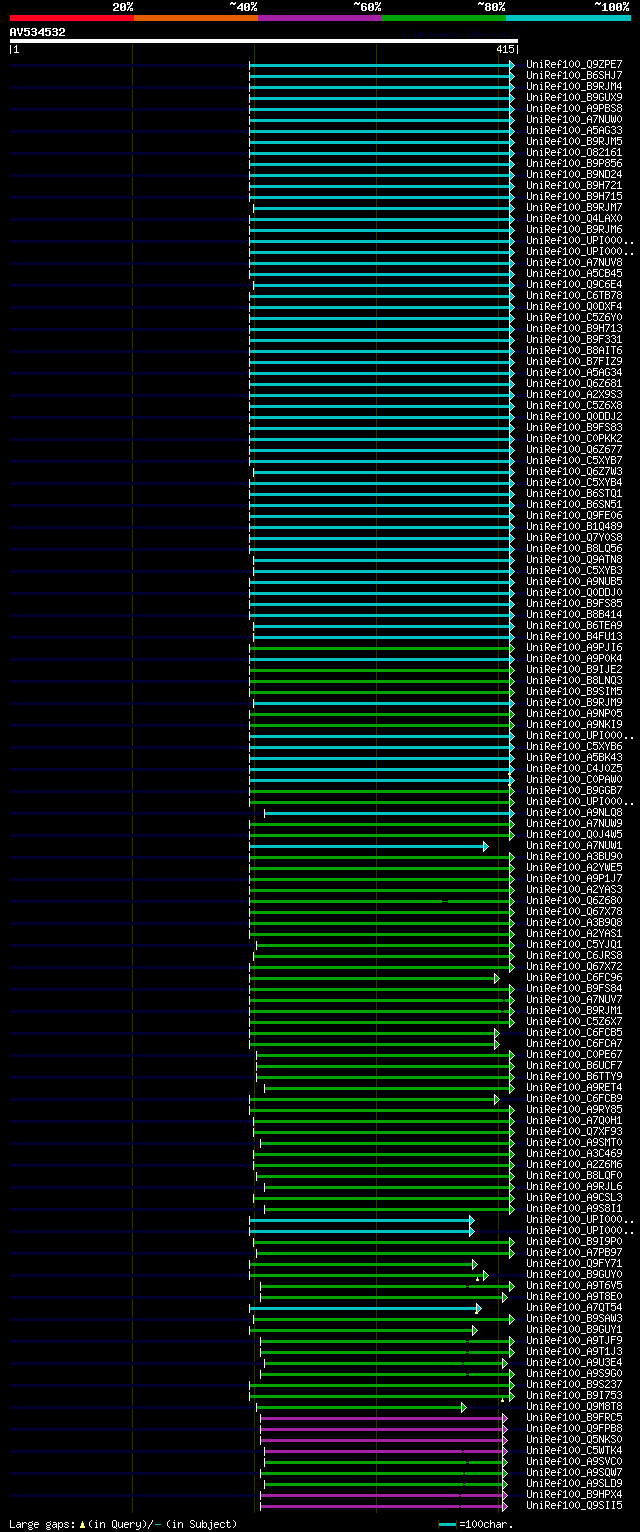This screenshot has height=1532, width=640.
Task: Select hit label UniRef100_C6TB78
Action: pyautogui.click(x=574, y=295)
